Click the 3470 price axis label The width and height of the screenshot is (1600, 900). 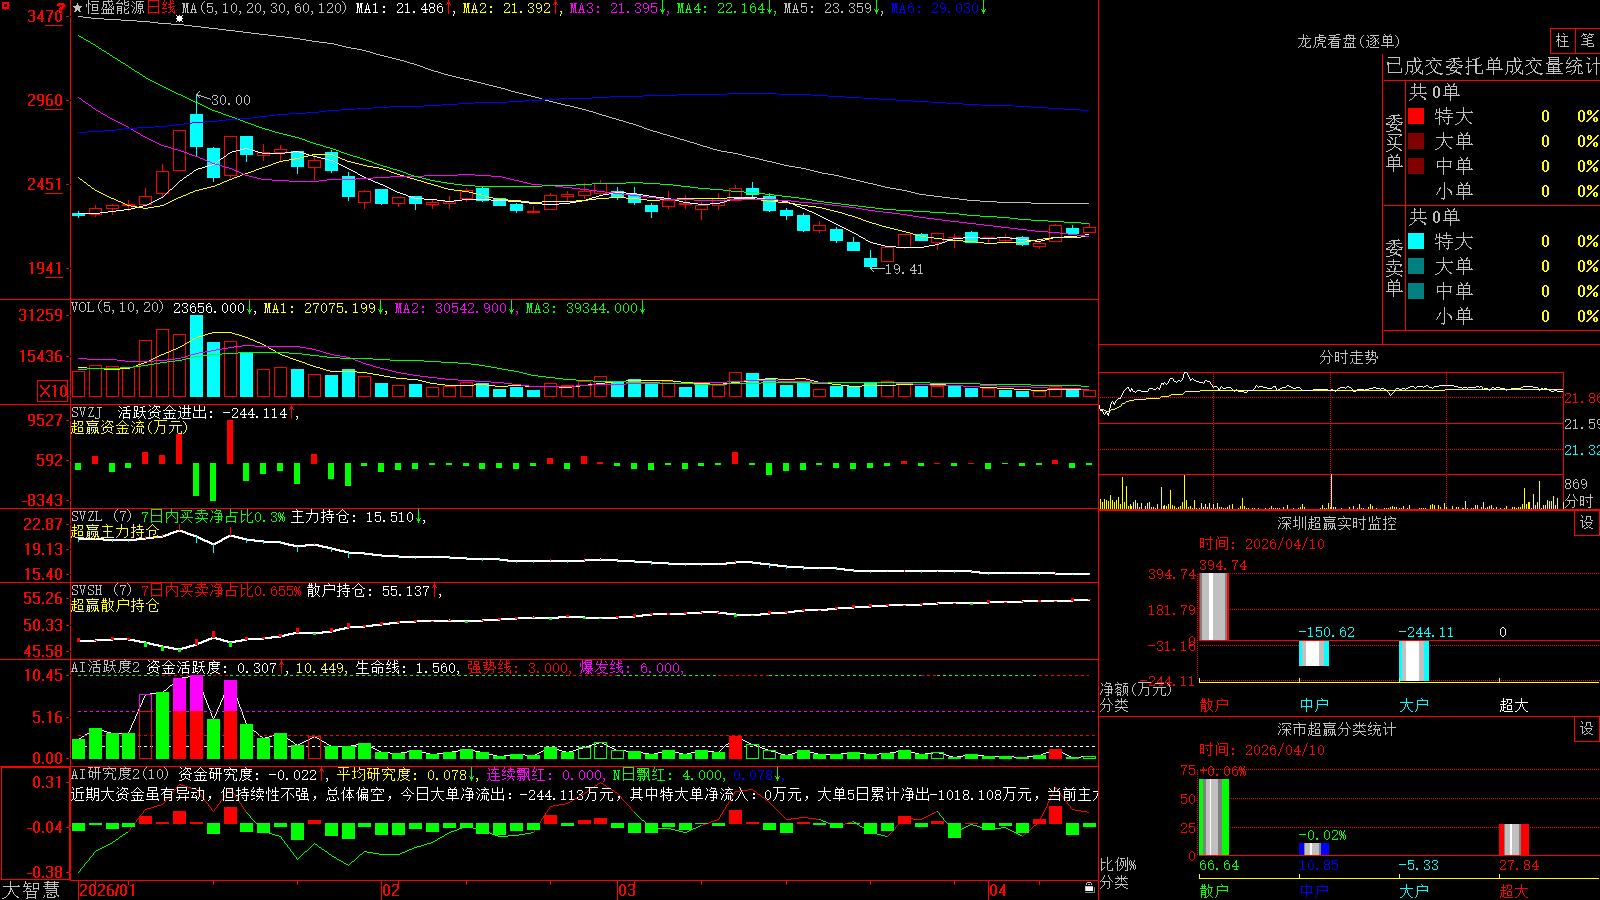(45, 16)
